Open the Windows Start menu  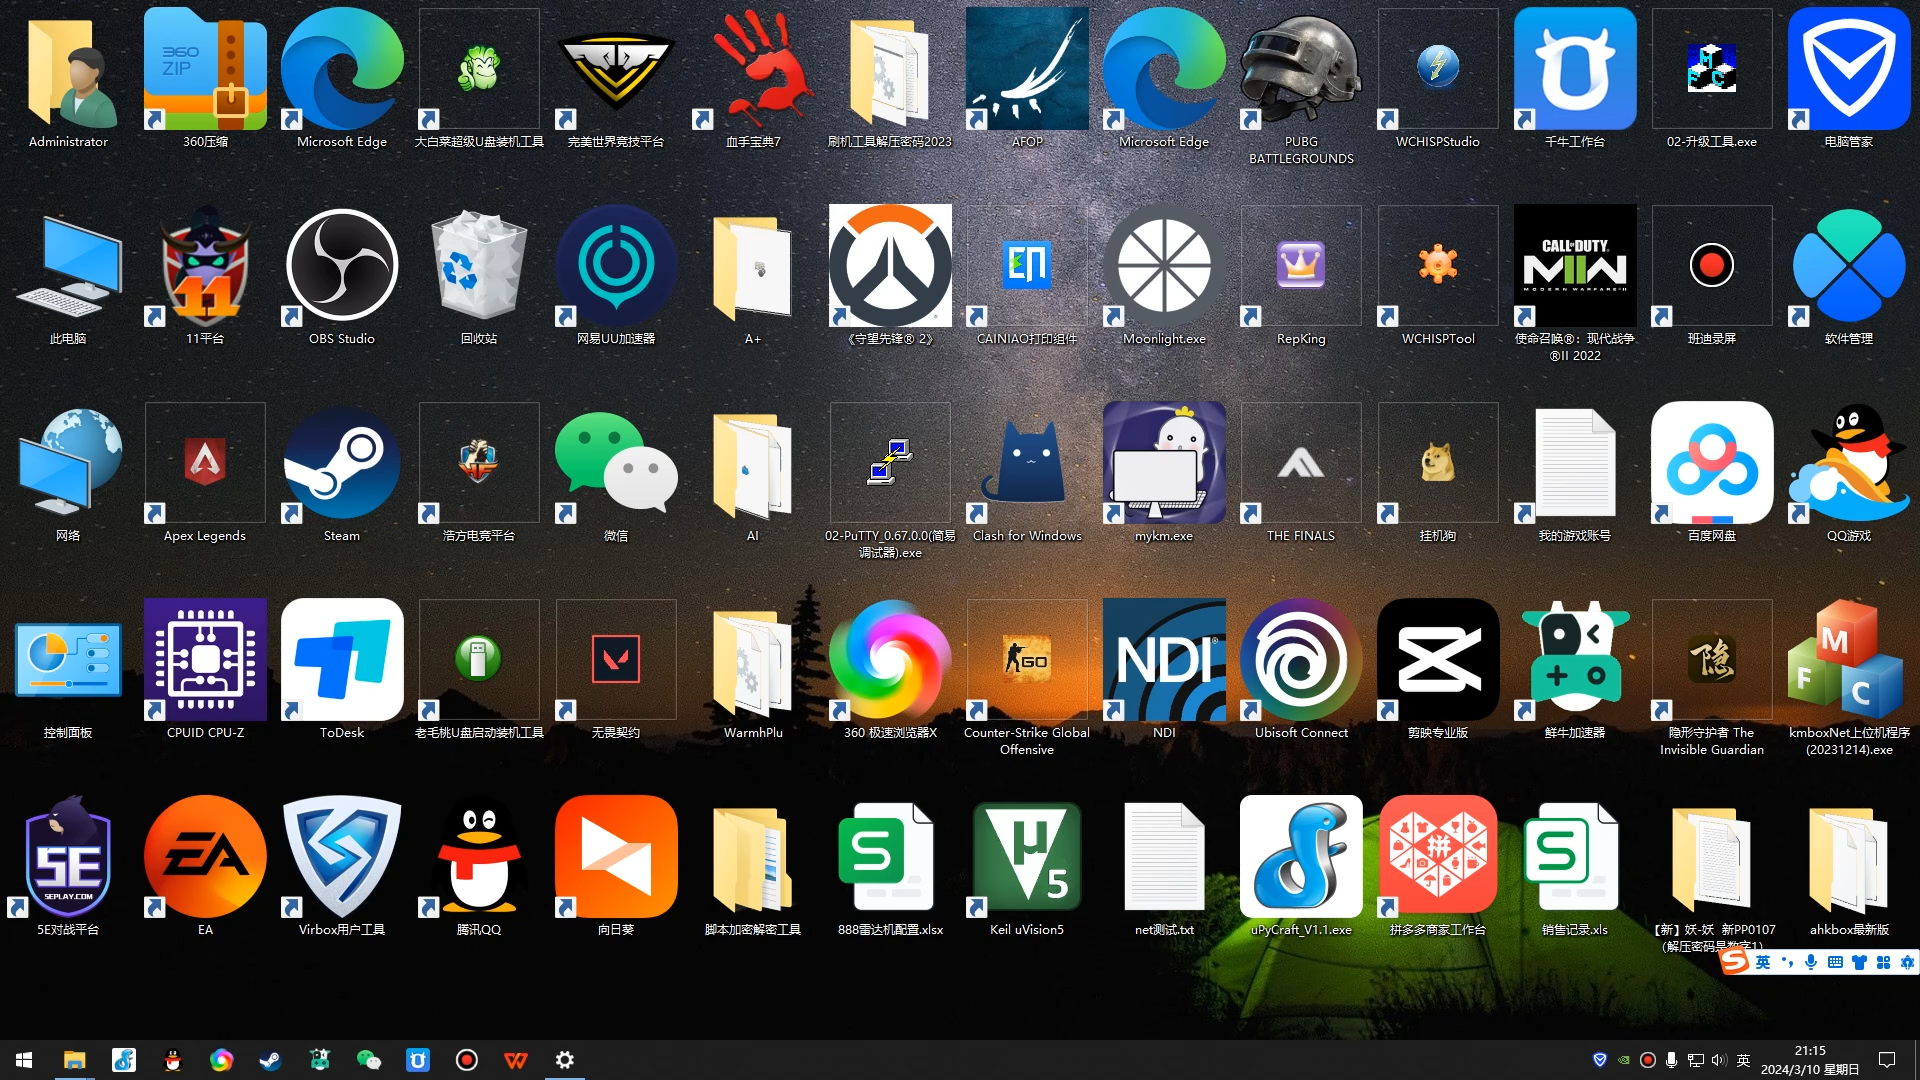tap(24, 1060)
